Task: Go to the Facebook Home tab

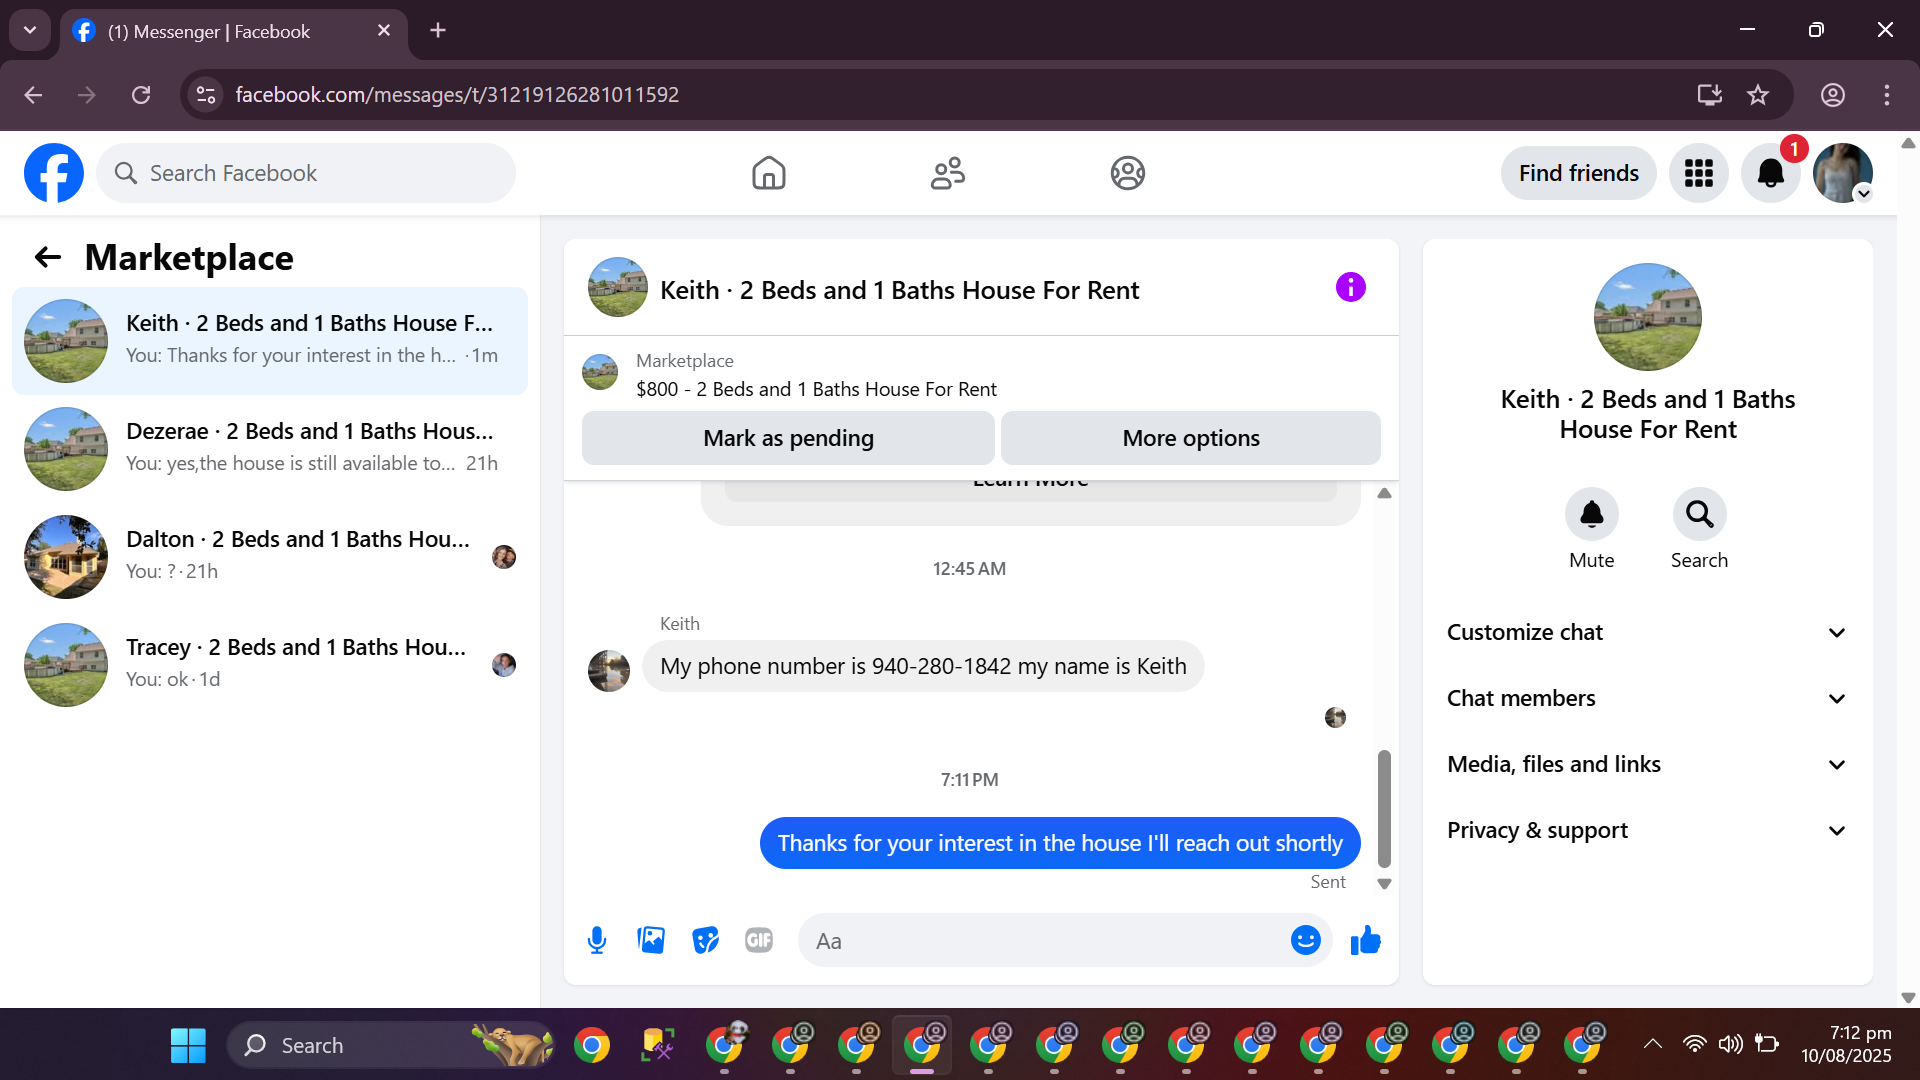Action: click(768, 174)
